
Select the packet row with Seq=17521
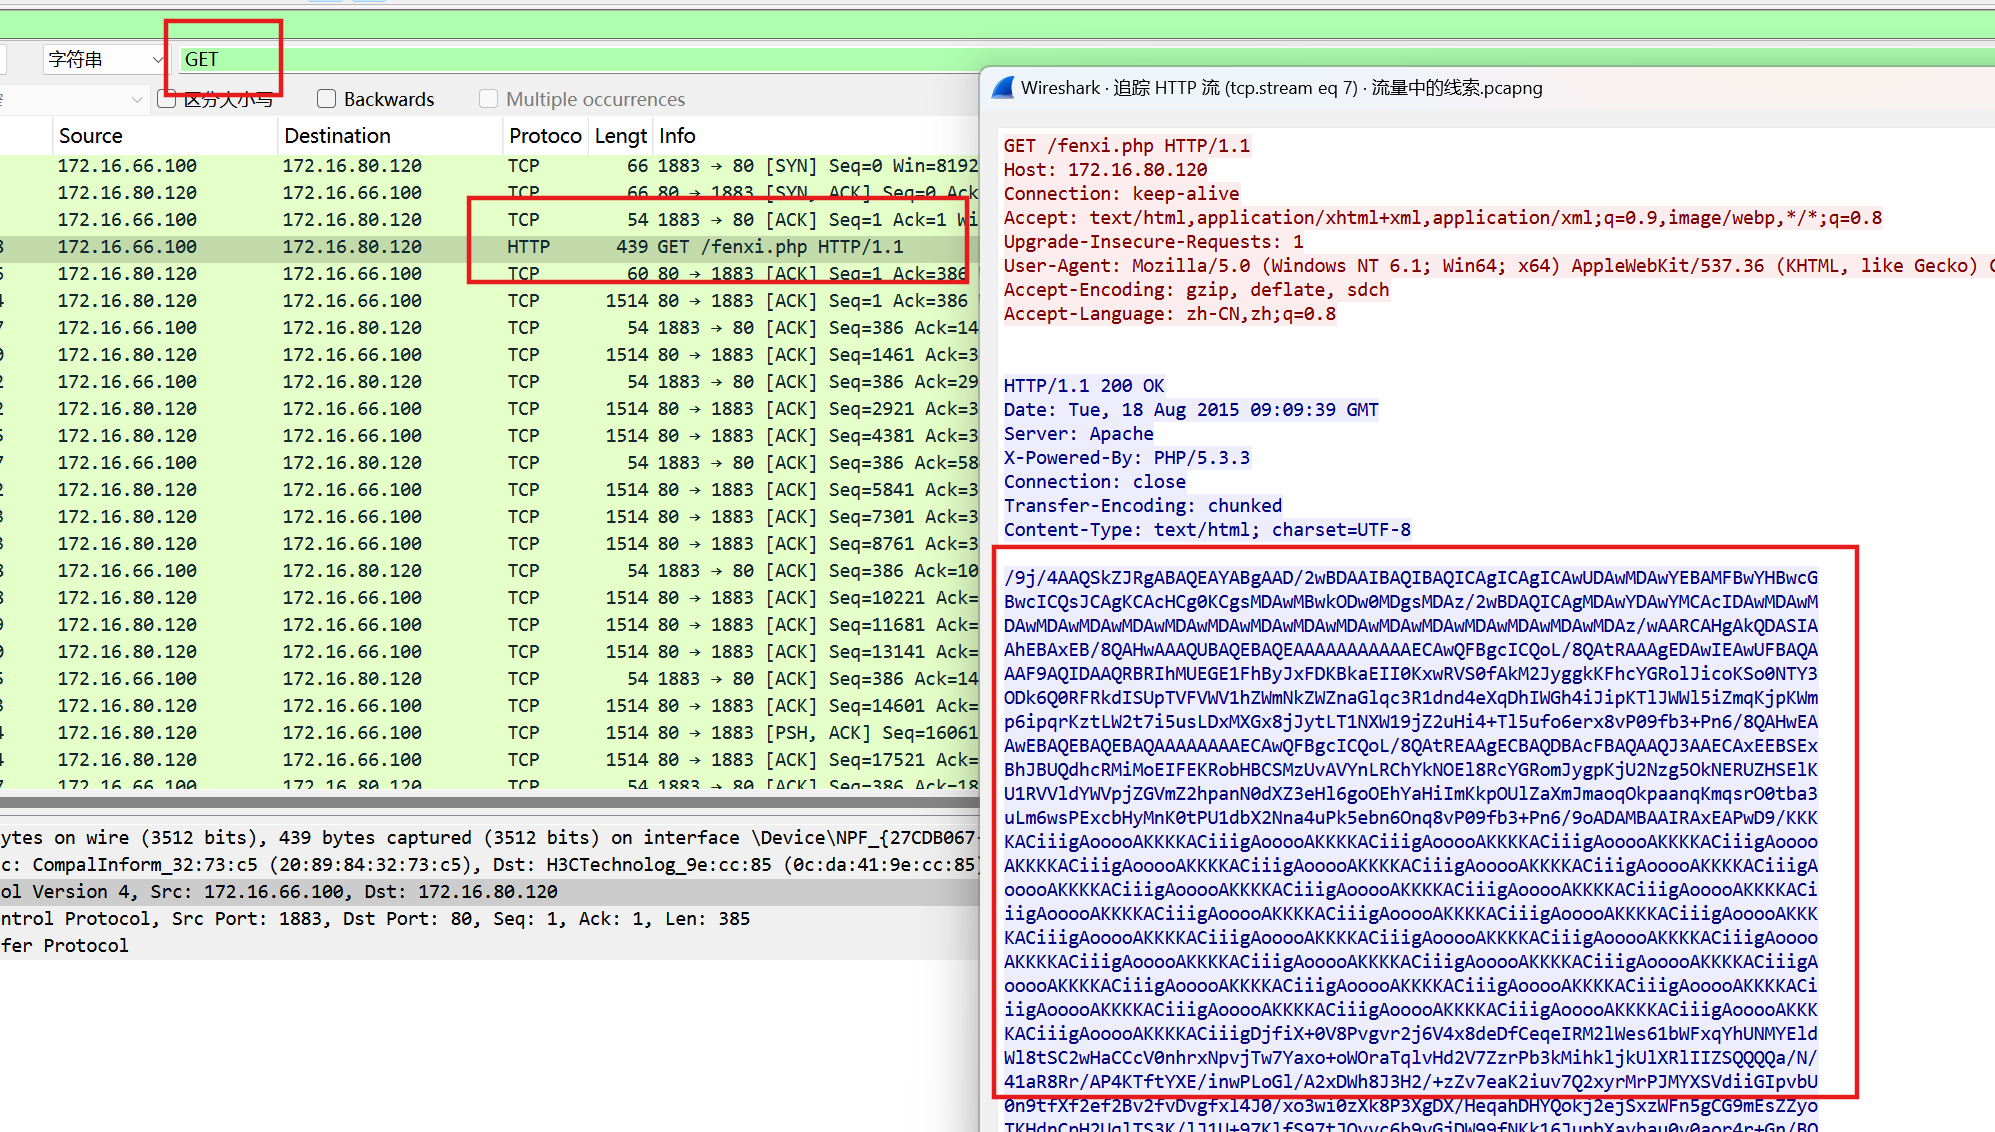pyautogui.click(x=490, y=760)
